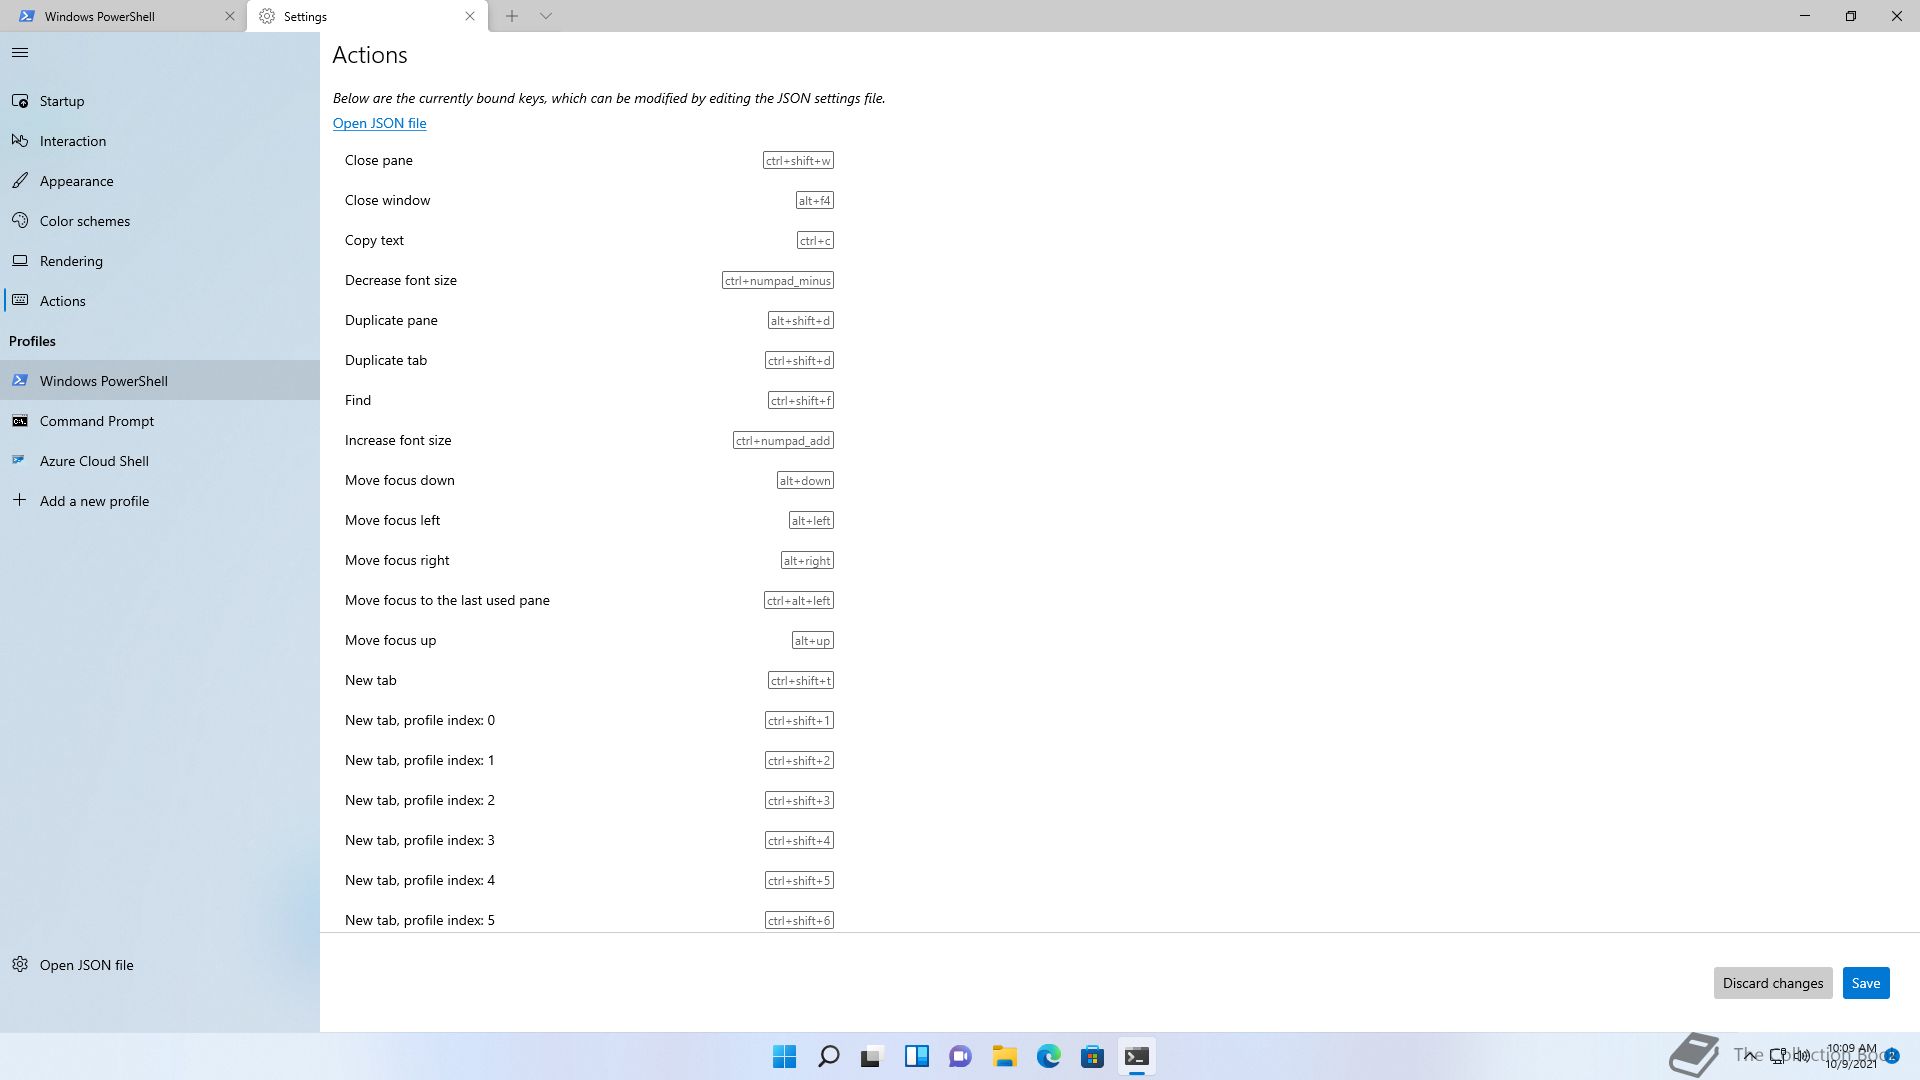Click the ctrl+numpad_add key binding
The width and height of the screenshot is (1920, 1080).
(783, 440)
